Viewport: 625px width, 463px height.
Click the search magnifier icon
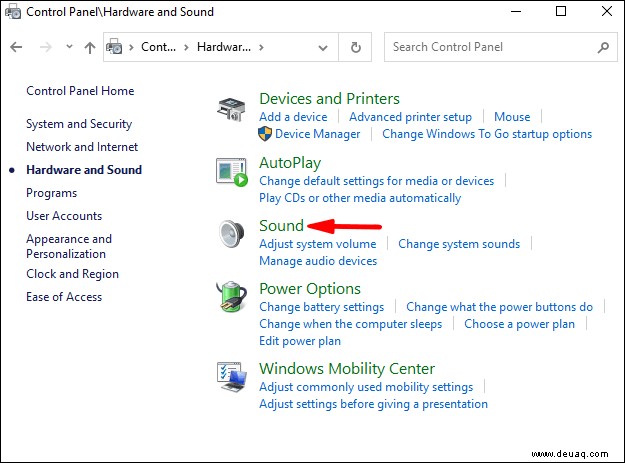pyautogui.click(x=603, y=47)
